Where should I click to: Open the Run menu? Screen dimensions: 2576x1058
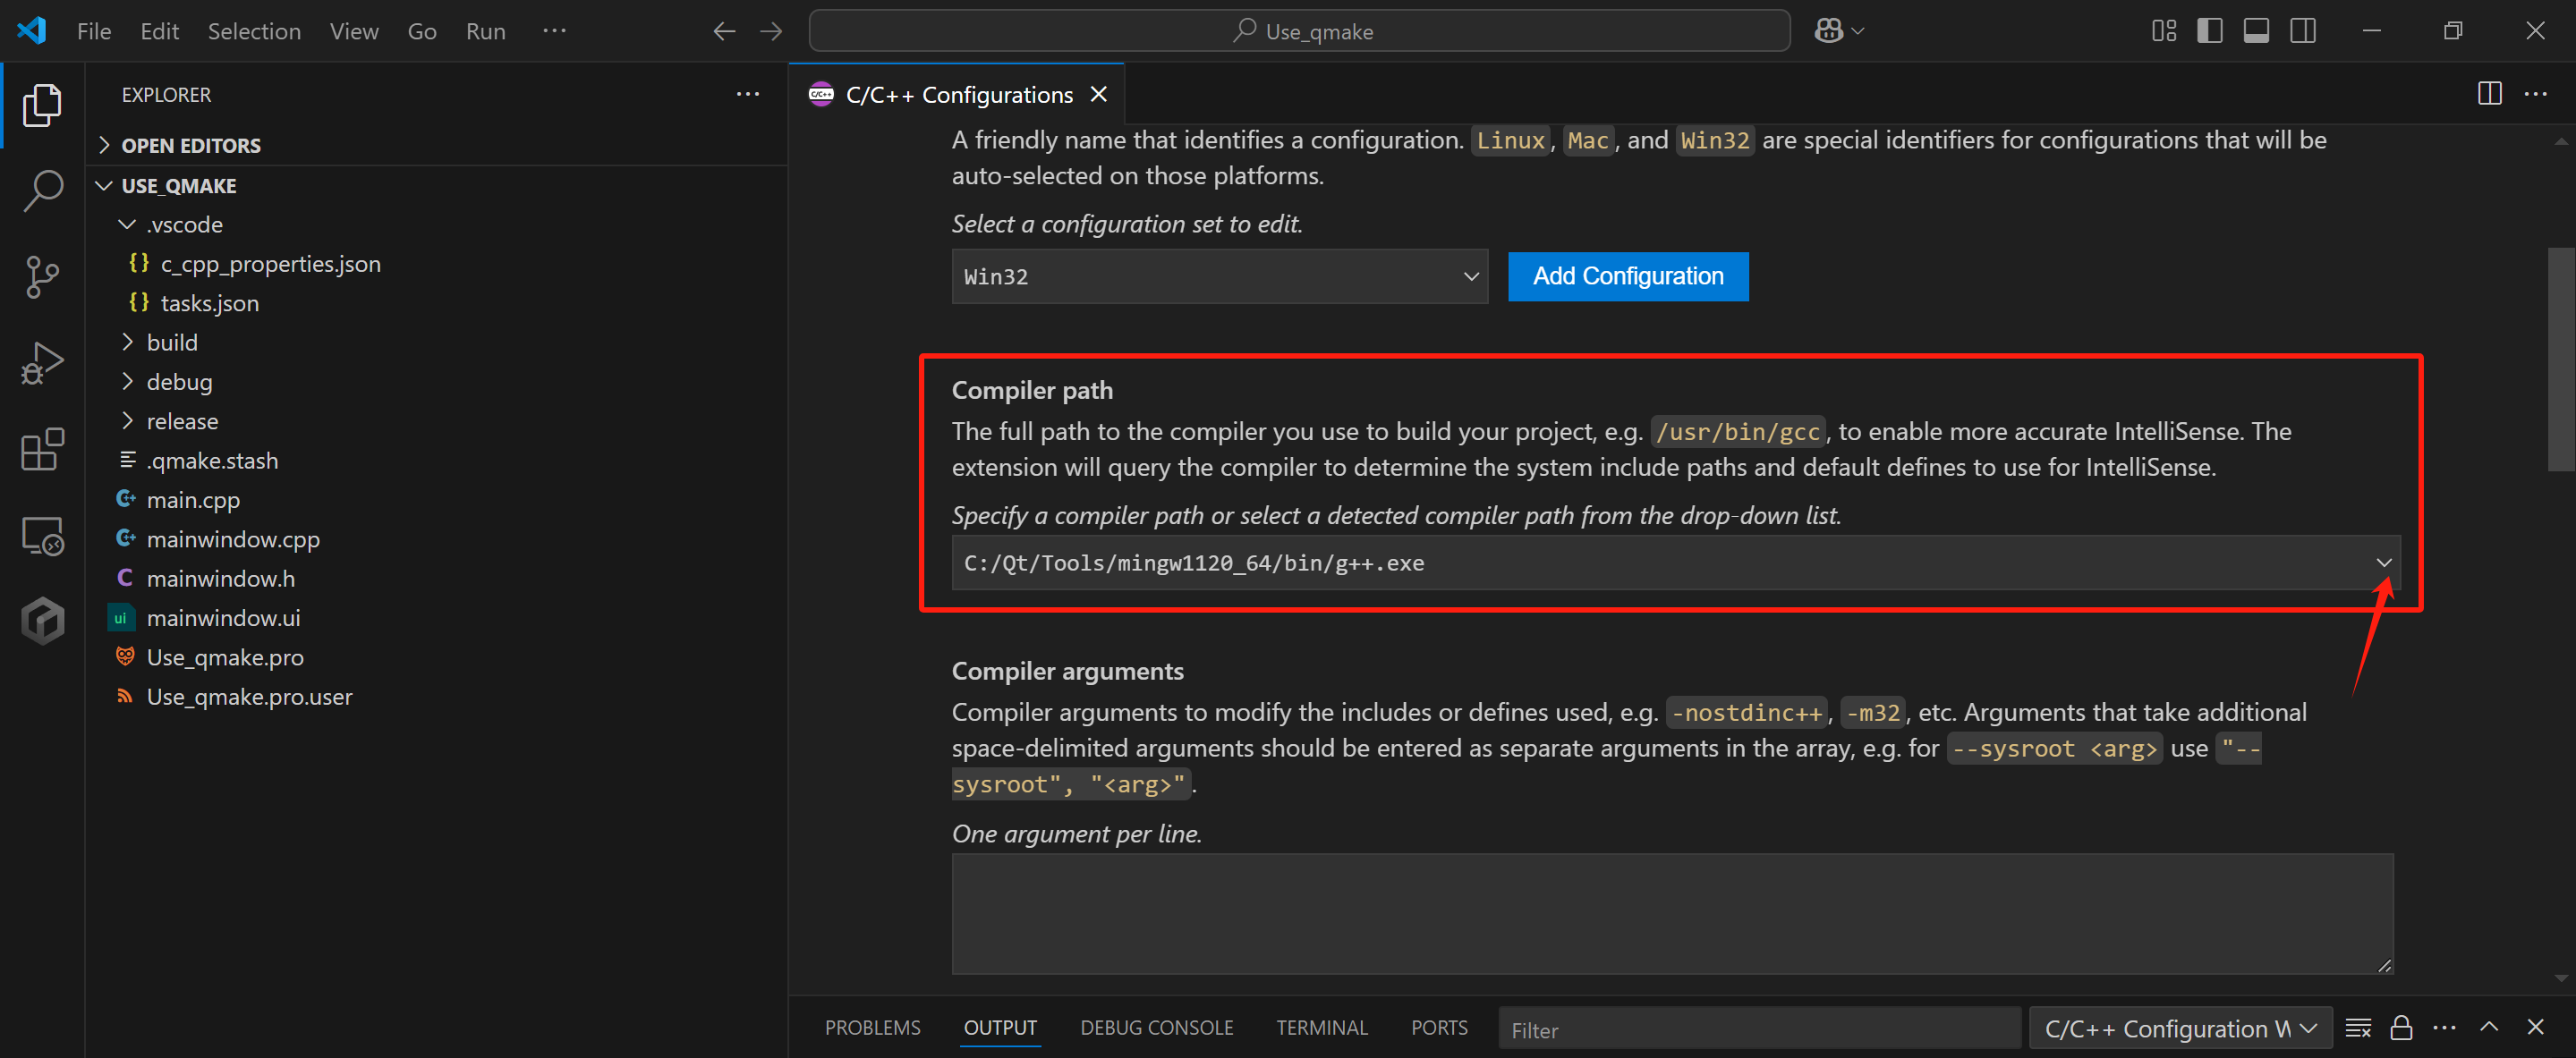tap(485, 31)
